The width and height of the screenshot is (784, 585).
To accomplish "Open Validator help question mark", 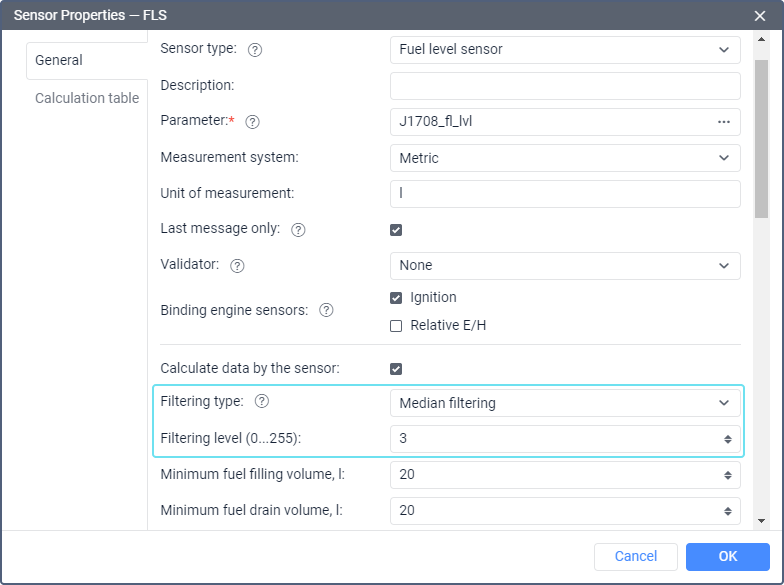I will 237,266.
